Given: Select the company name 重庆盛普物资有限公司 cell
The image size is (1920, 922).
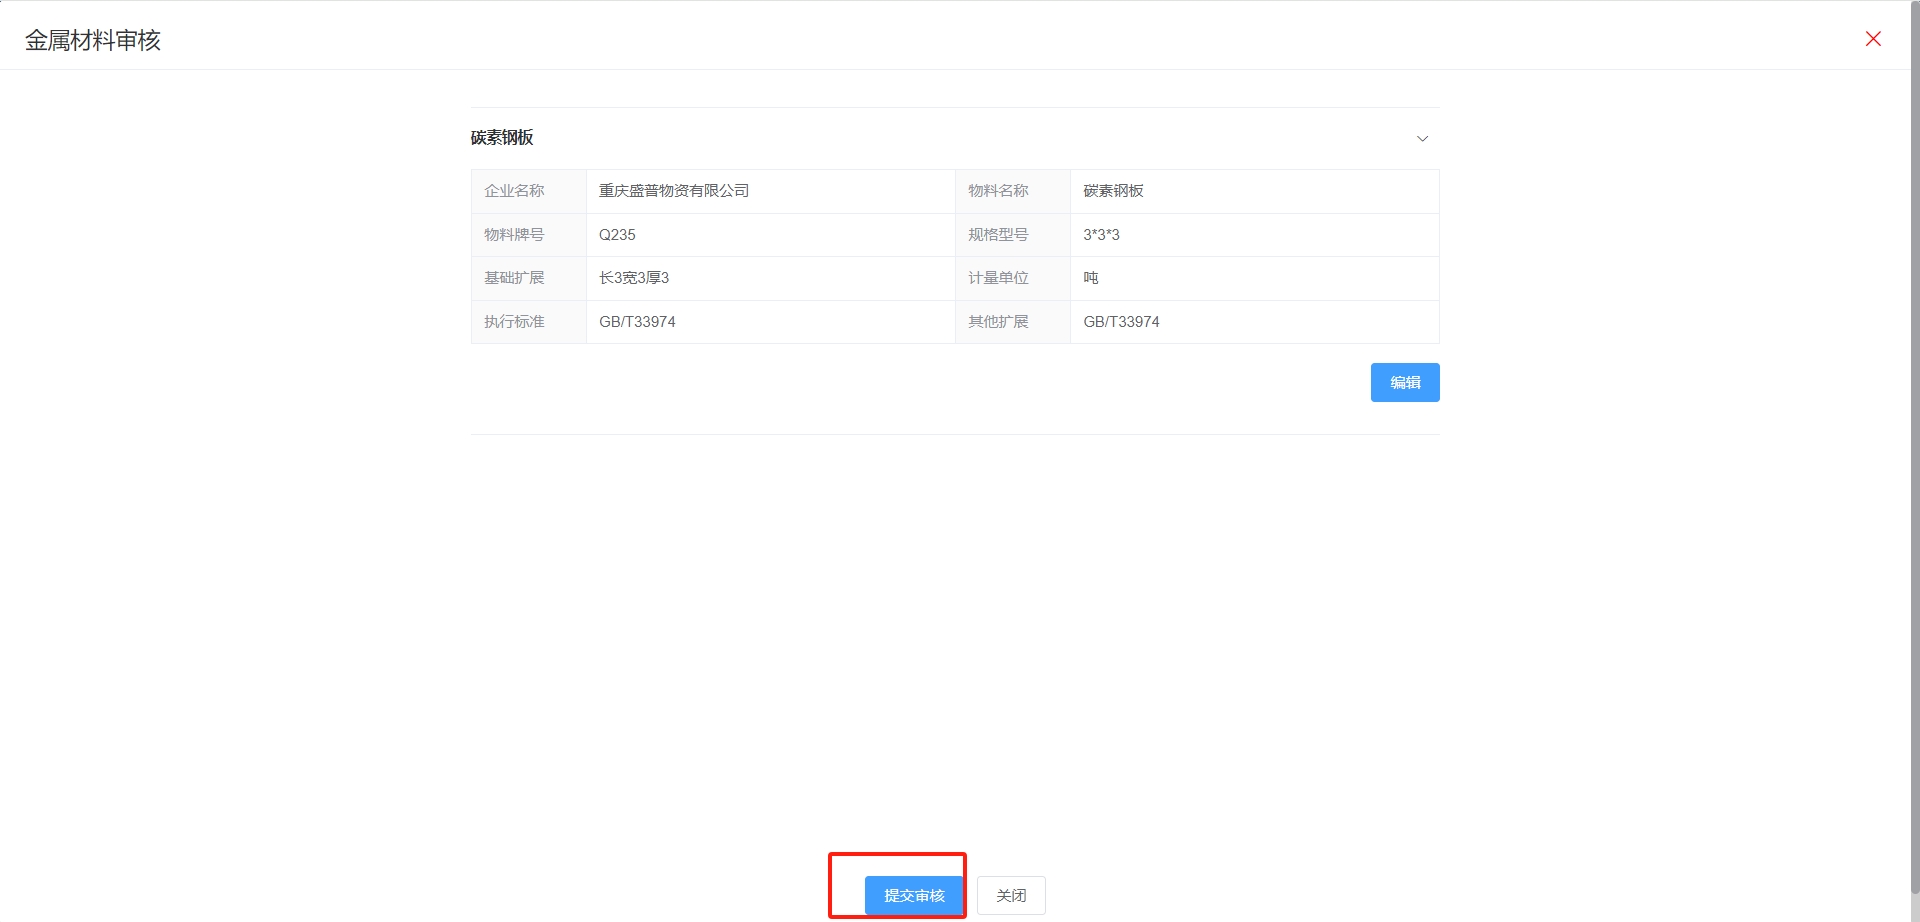Looking at the screenshot, I should pyautogui.click(x=674, y=191).
